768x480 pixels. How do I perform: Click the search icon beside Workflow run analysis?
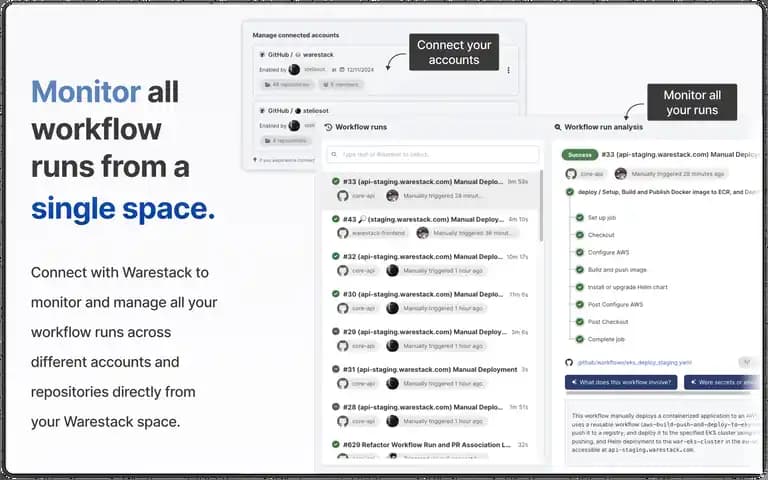(557, 127)
